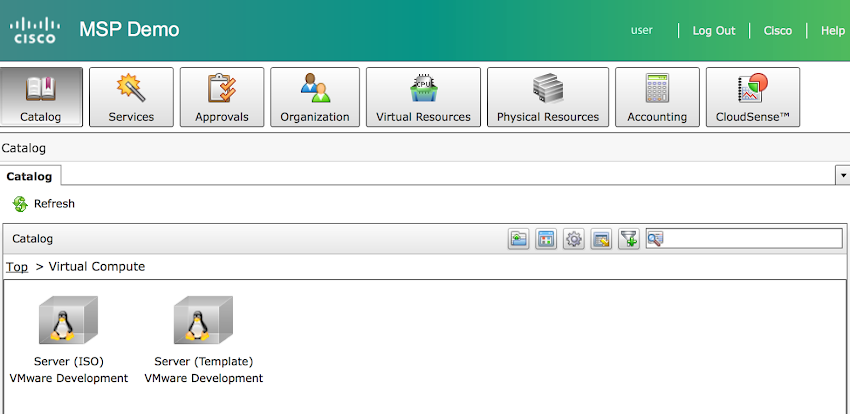Open the Approvals module

222,98
